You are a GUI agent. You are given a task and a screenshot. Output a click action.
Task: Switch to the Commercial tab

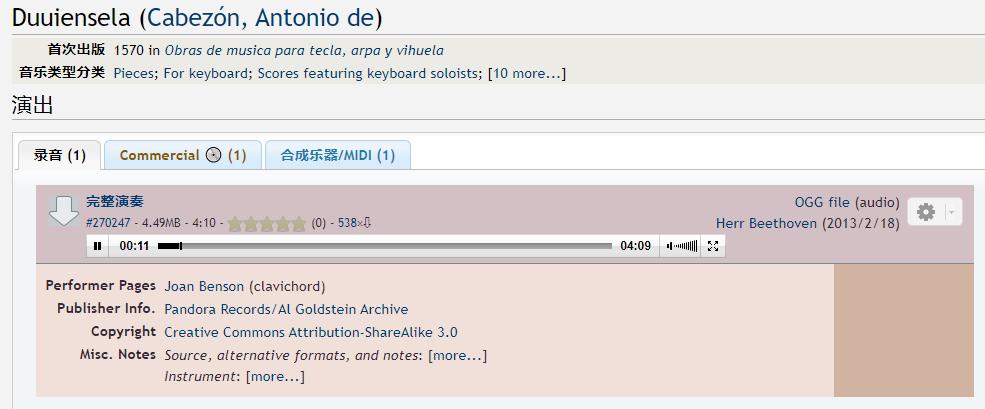click(182, 155)
